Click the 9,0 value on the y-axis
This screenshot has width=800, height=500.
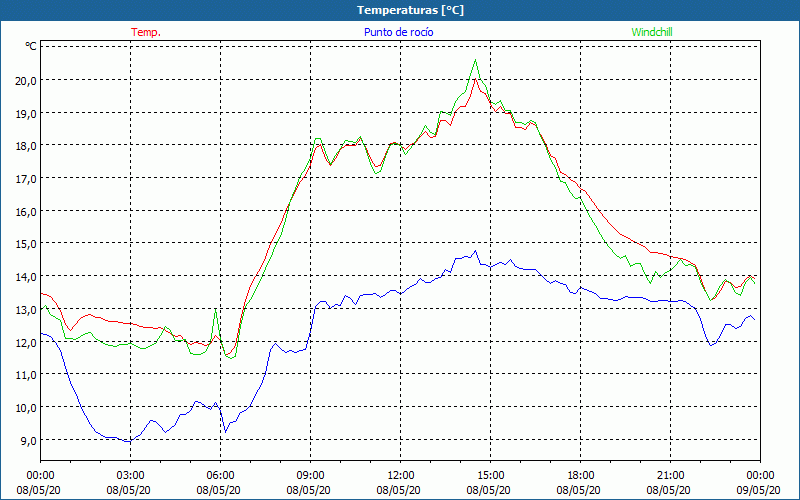27,440
